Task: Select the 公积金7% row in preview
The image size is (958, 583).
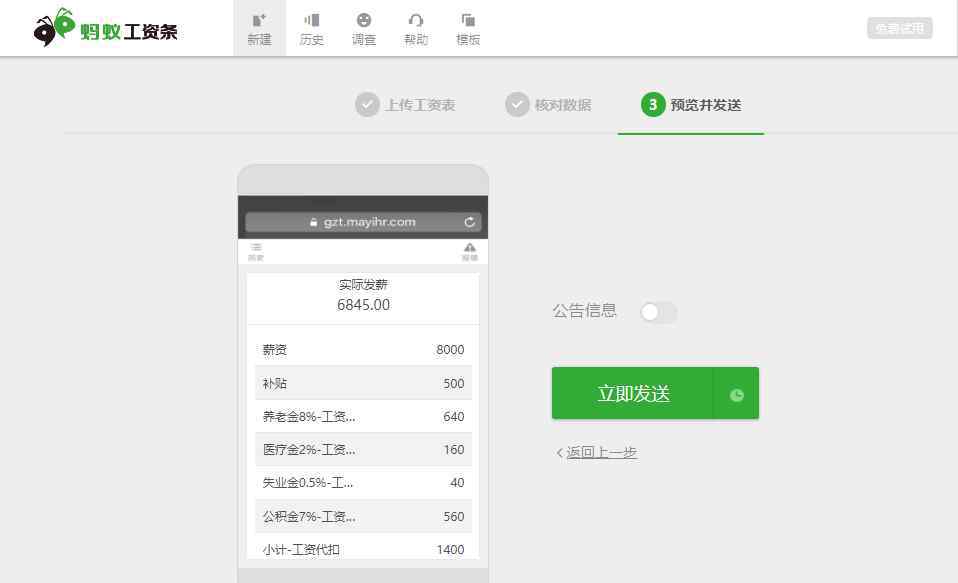Action: (363, 516)
